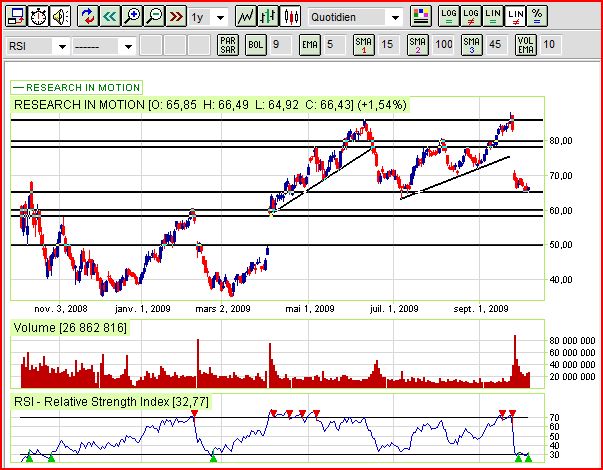This screenshot has height=470, width=603.
Task: Refresh the chart with the arrows icon
Action: coord(88,17)
